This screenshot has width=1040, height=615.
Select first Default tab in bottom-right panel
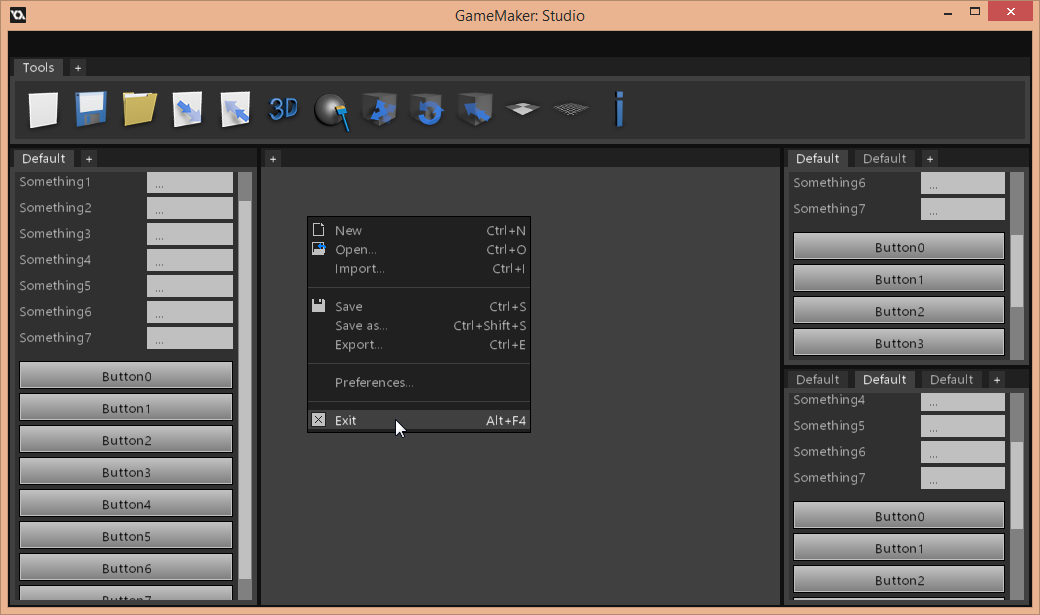pos(817,379)
